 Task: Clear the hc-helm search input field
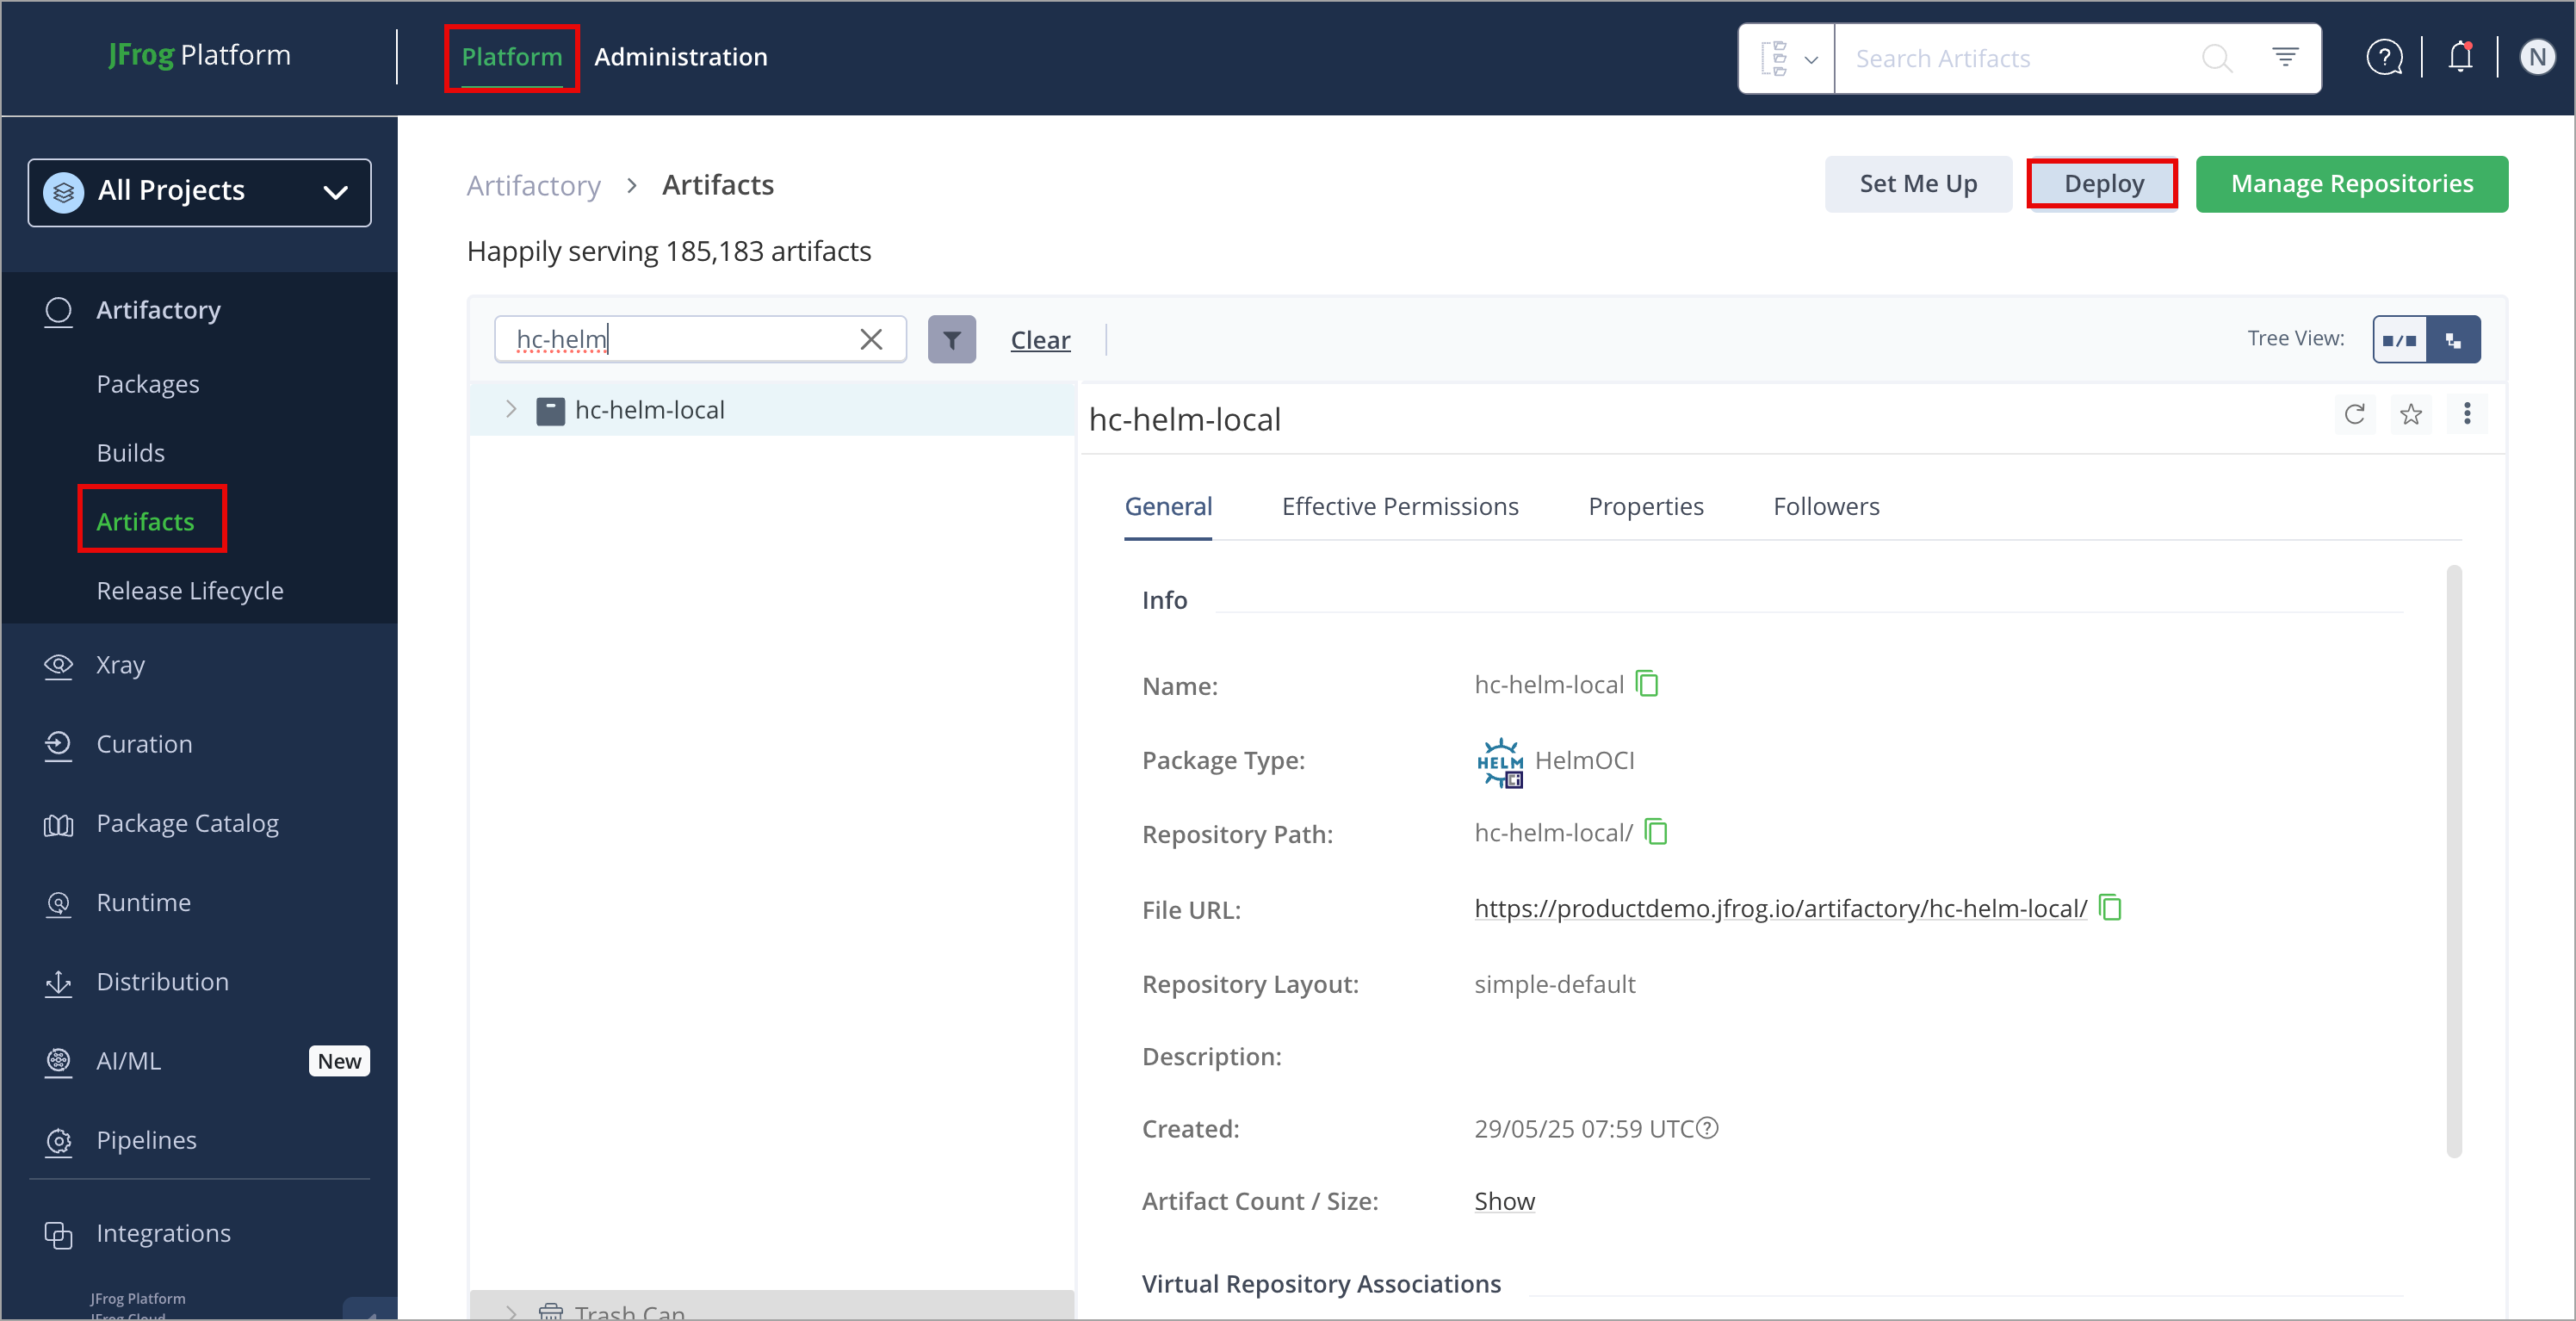pos(870,339)
